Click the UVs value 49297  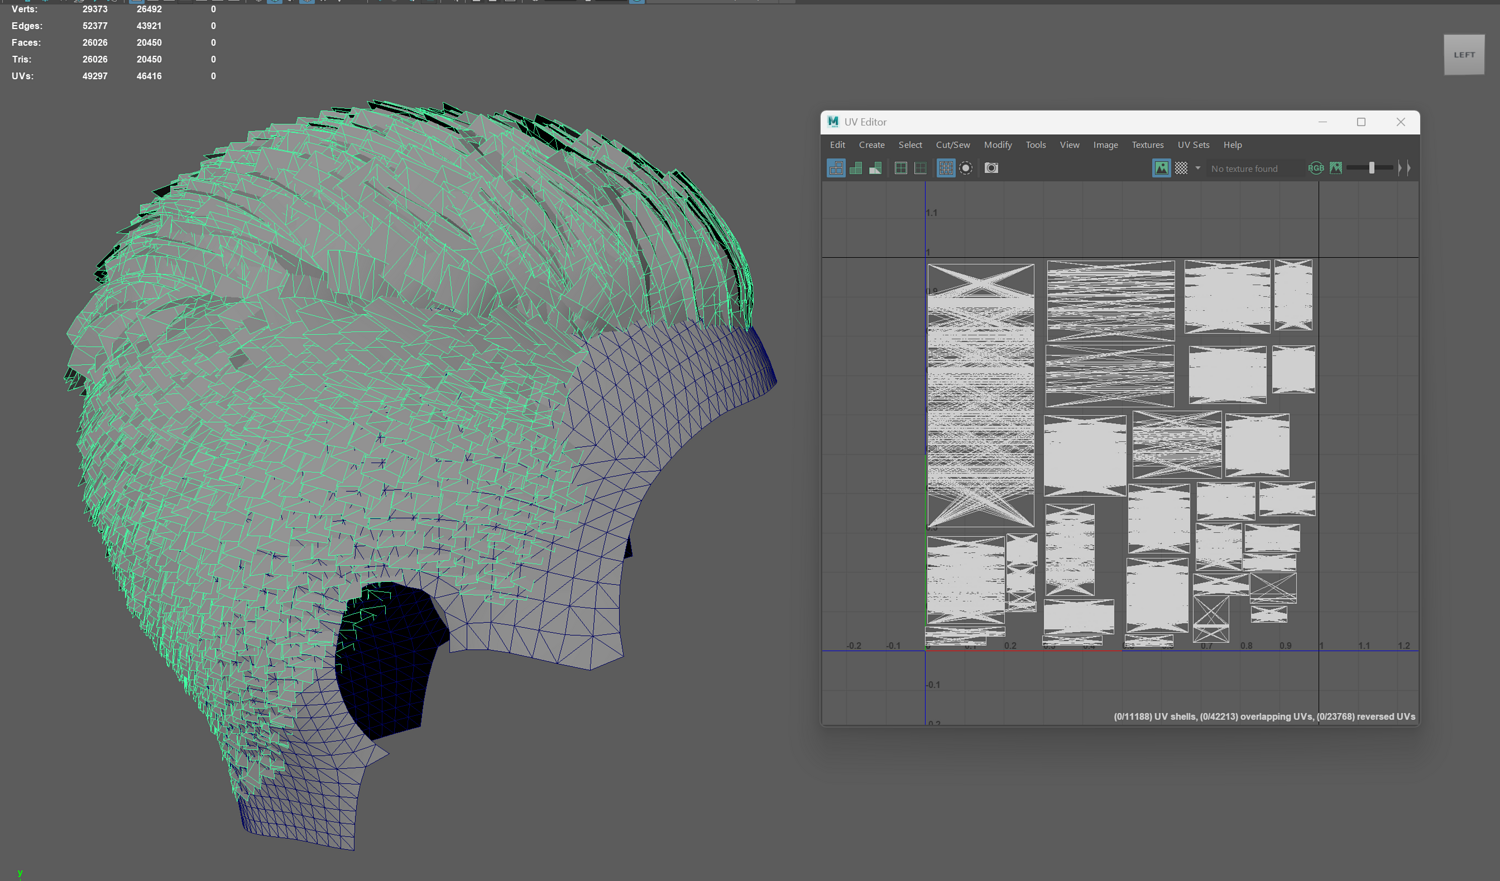pos(95,76)
